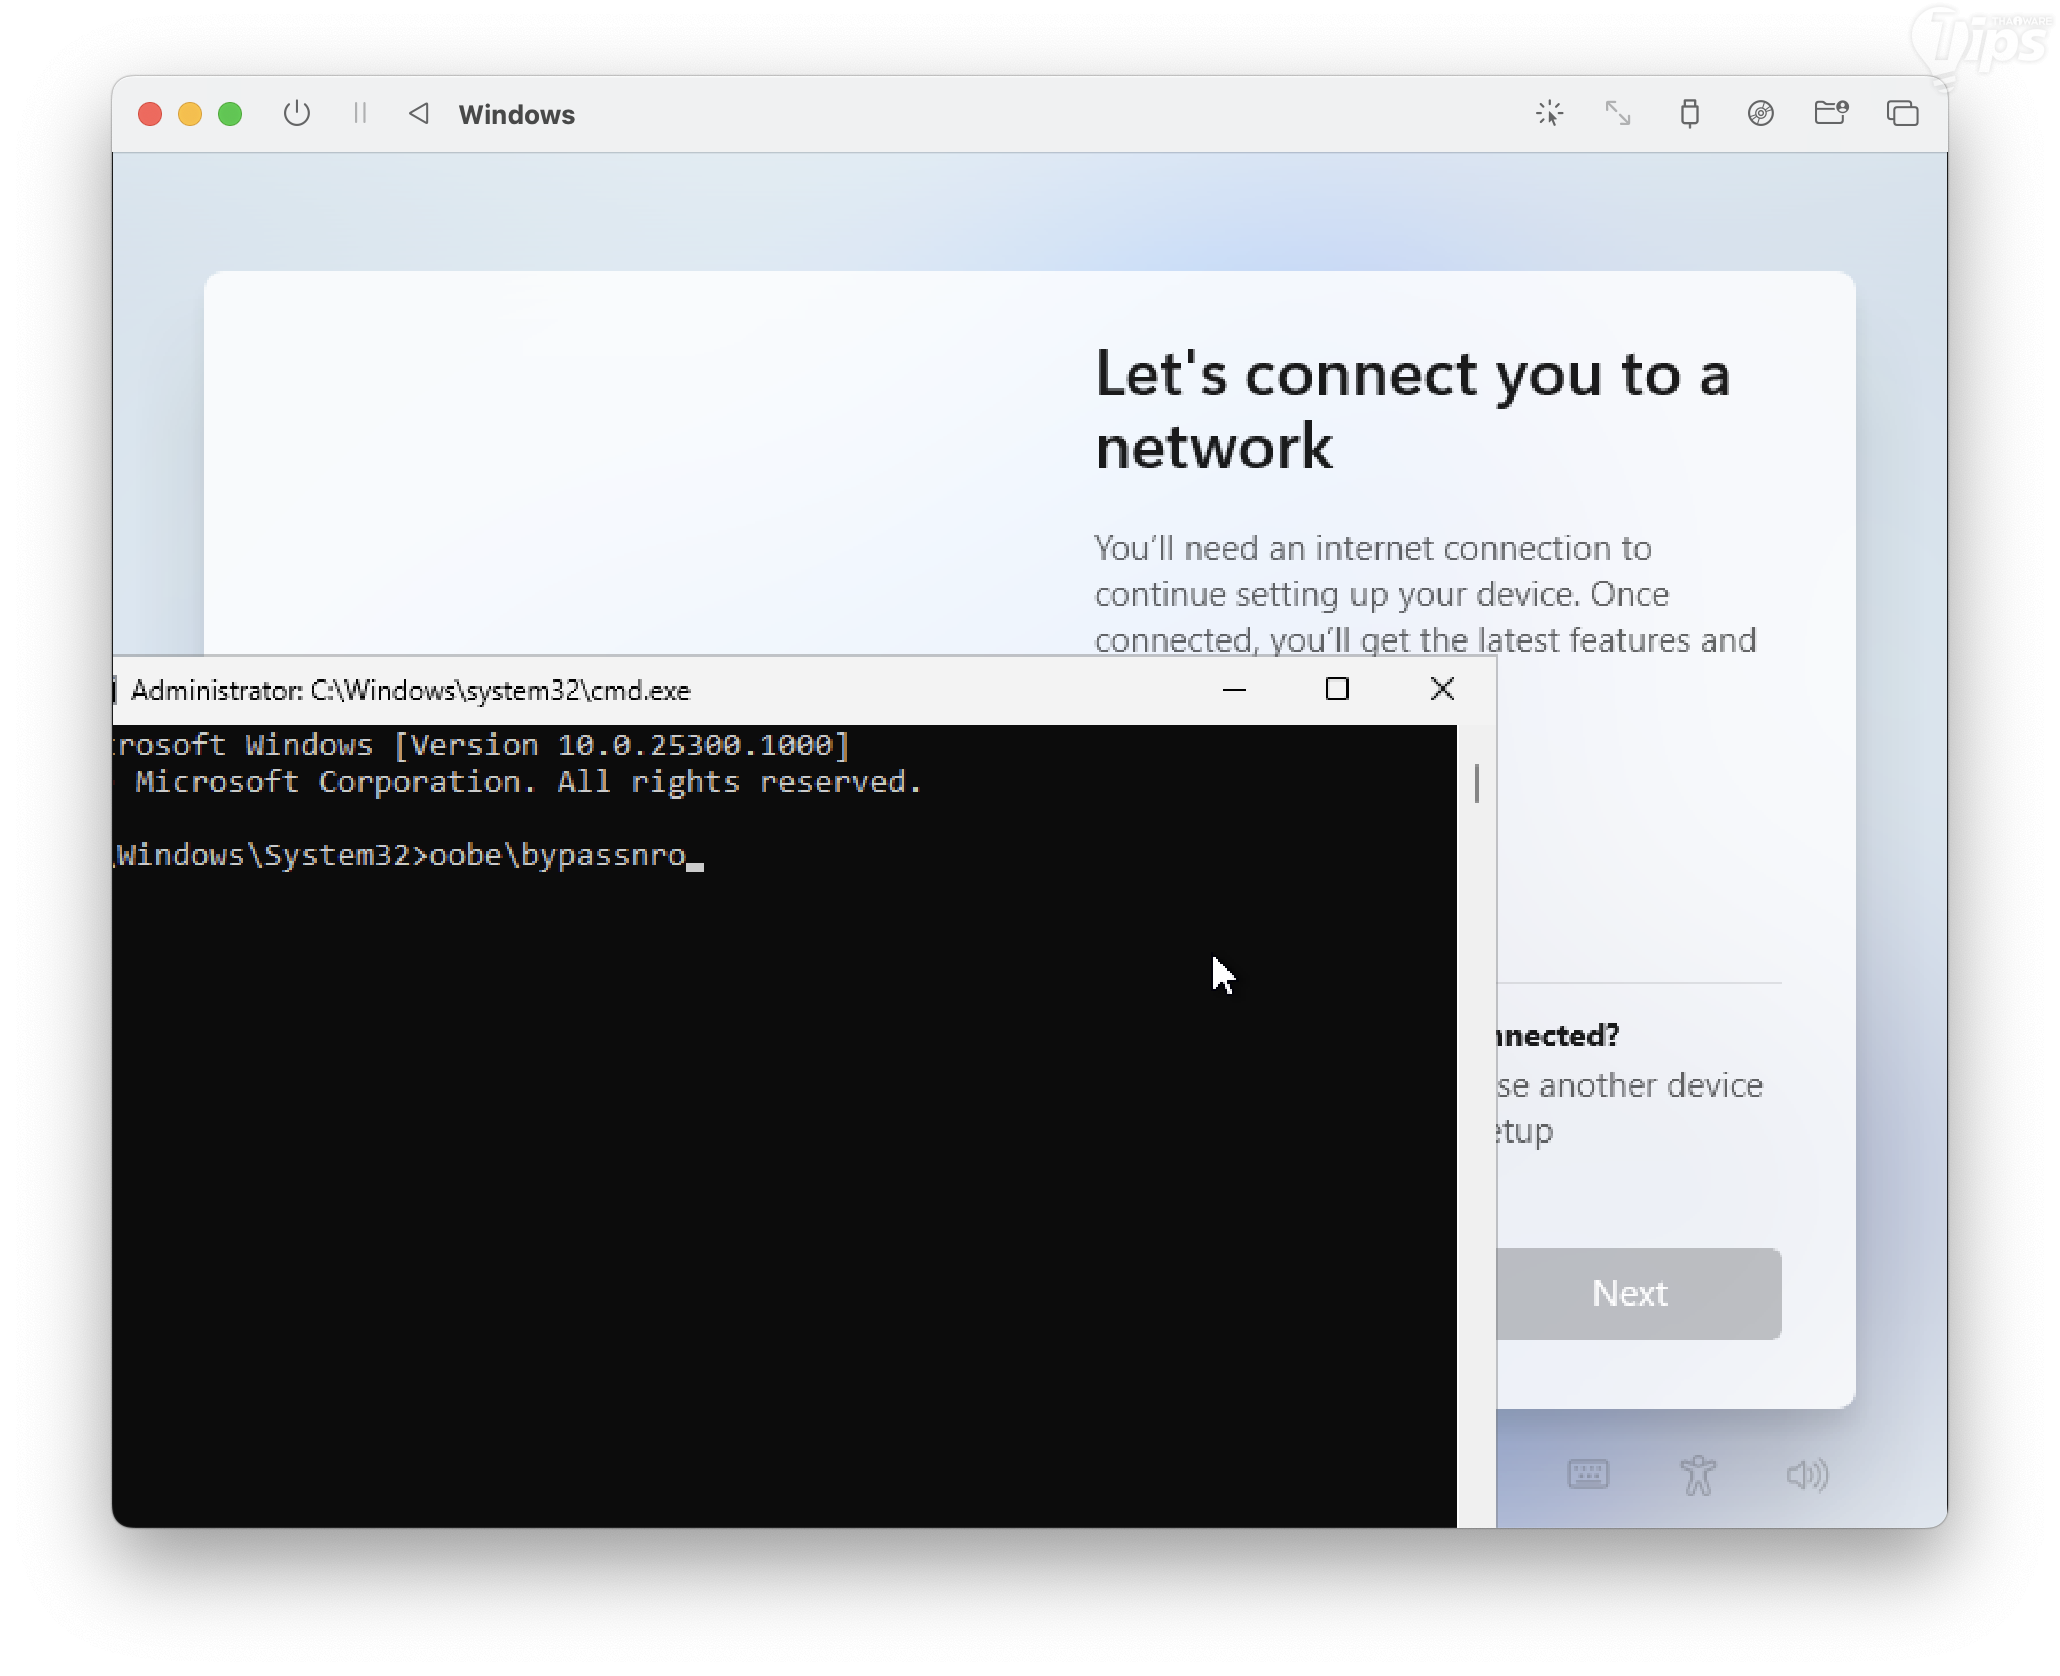Click the windows overlap icon in toolbar

[x=1902, y=113]
